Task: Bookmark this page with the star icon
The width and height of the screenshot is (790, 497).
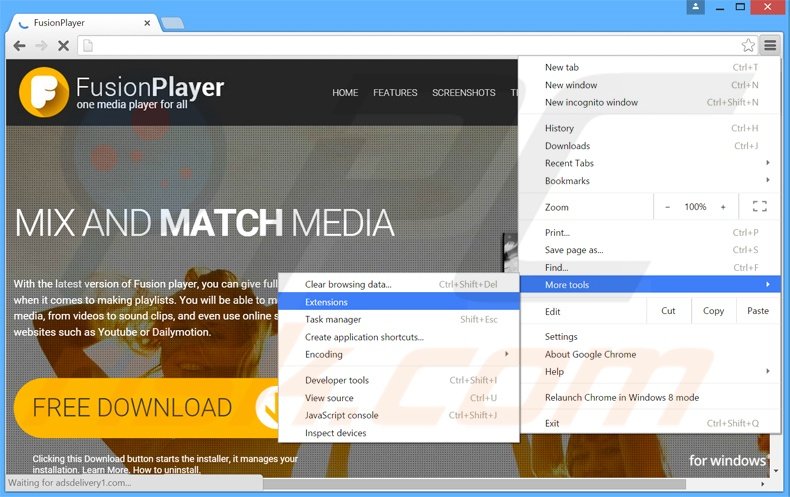Action: [748, 45]
